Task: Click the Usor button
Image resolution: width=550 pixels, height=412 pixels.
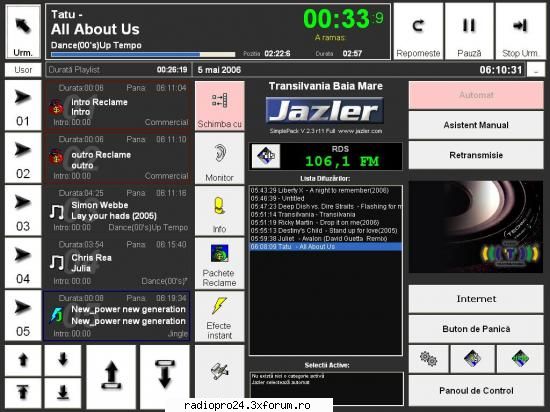Action: [x=23, y=70]
